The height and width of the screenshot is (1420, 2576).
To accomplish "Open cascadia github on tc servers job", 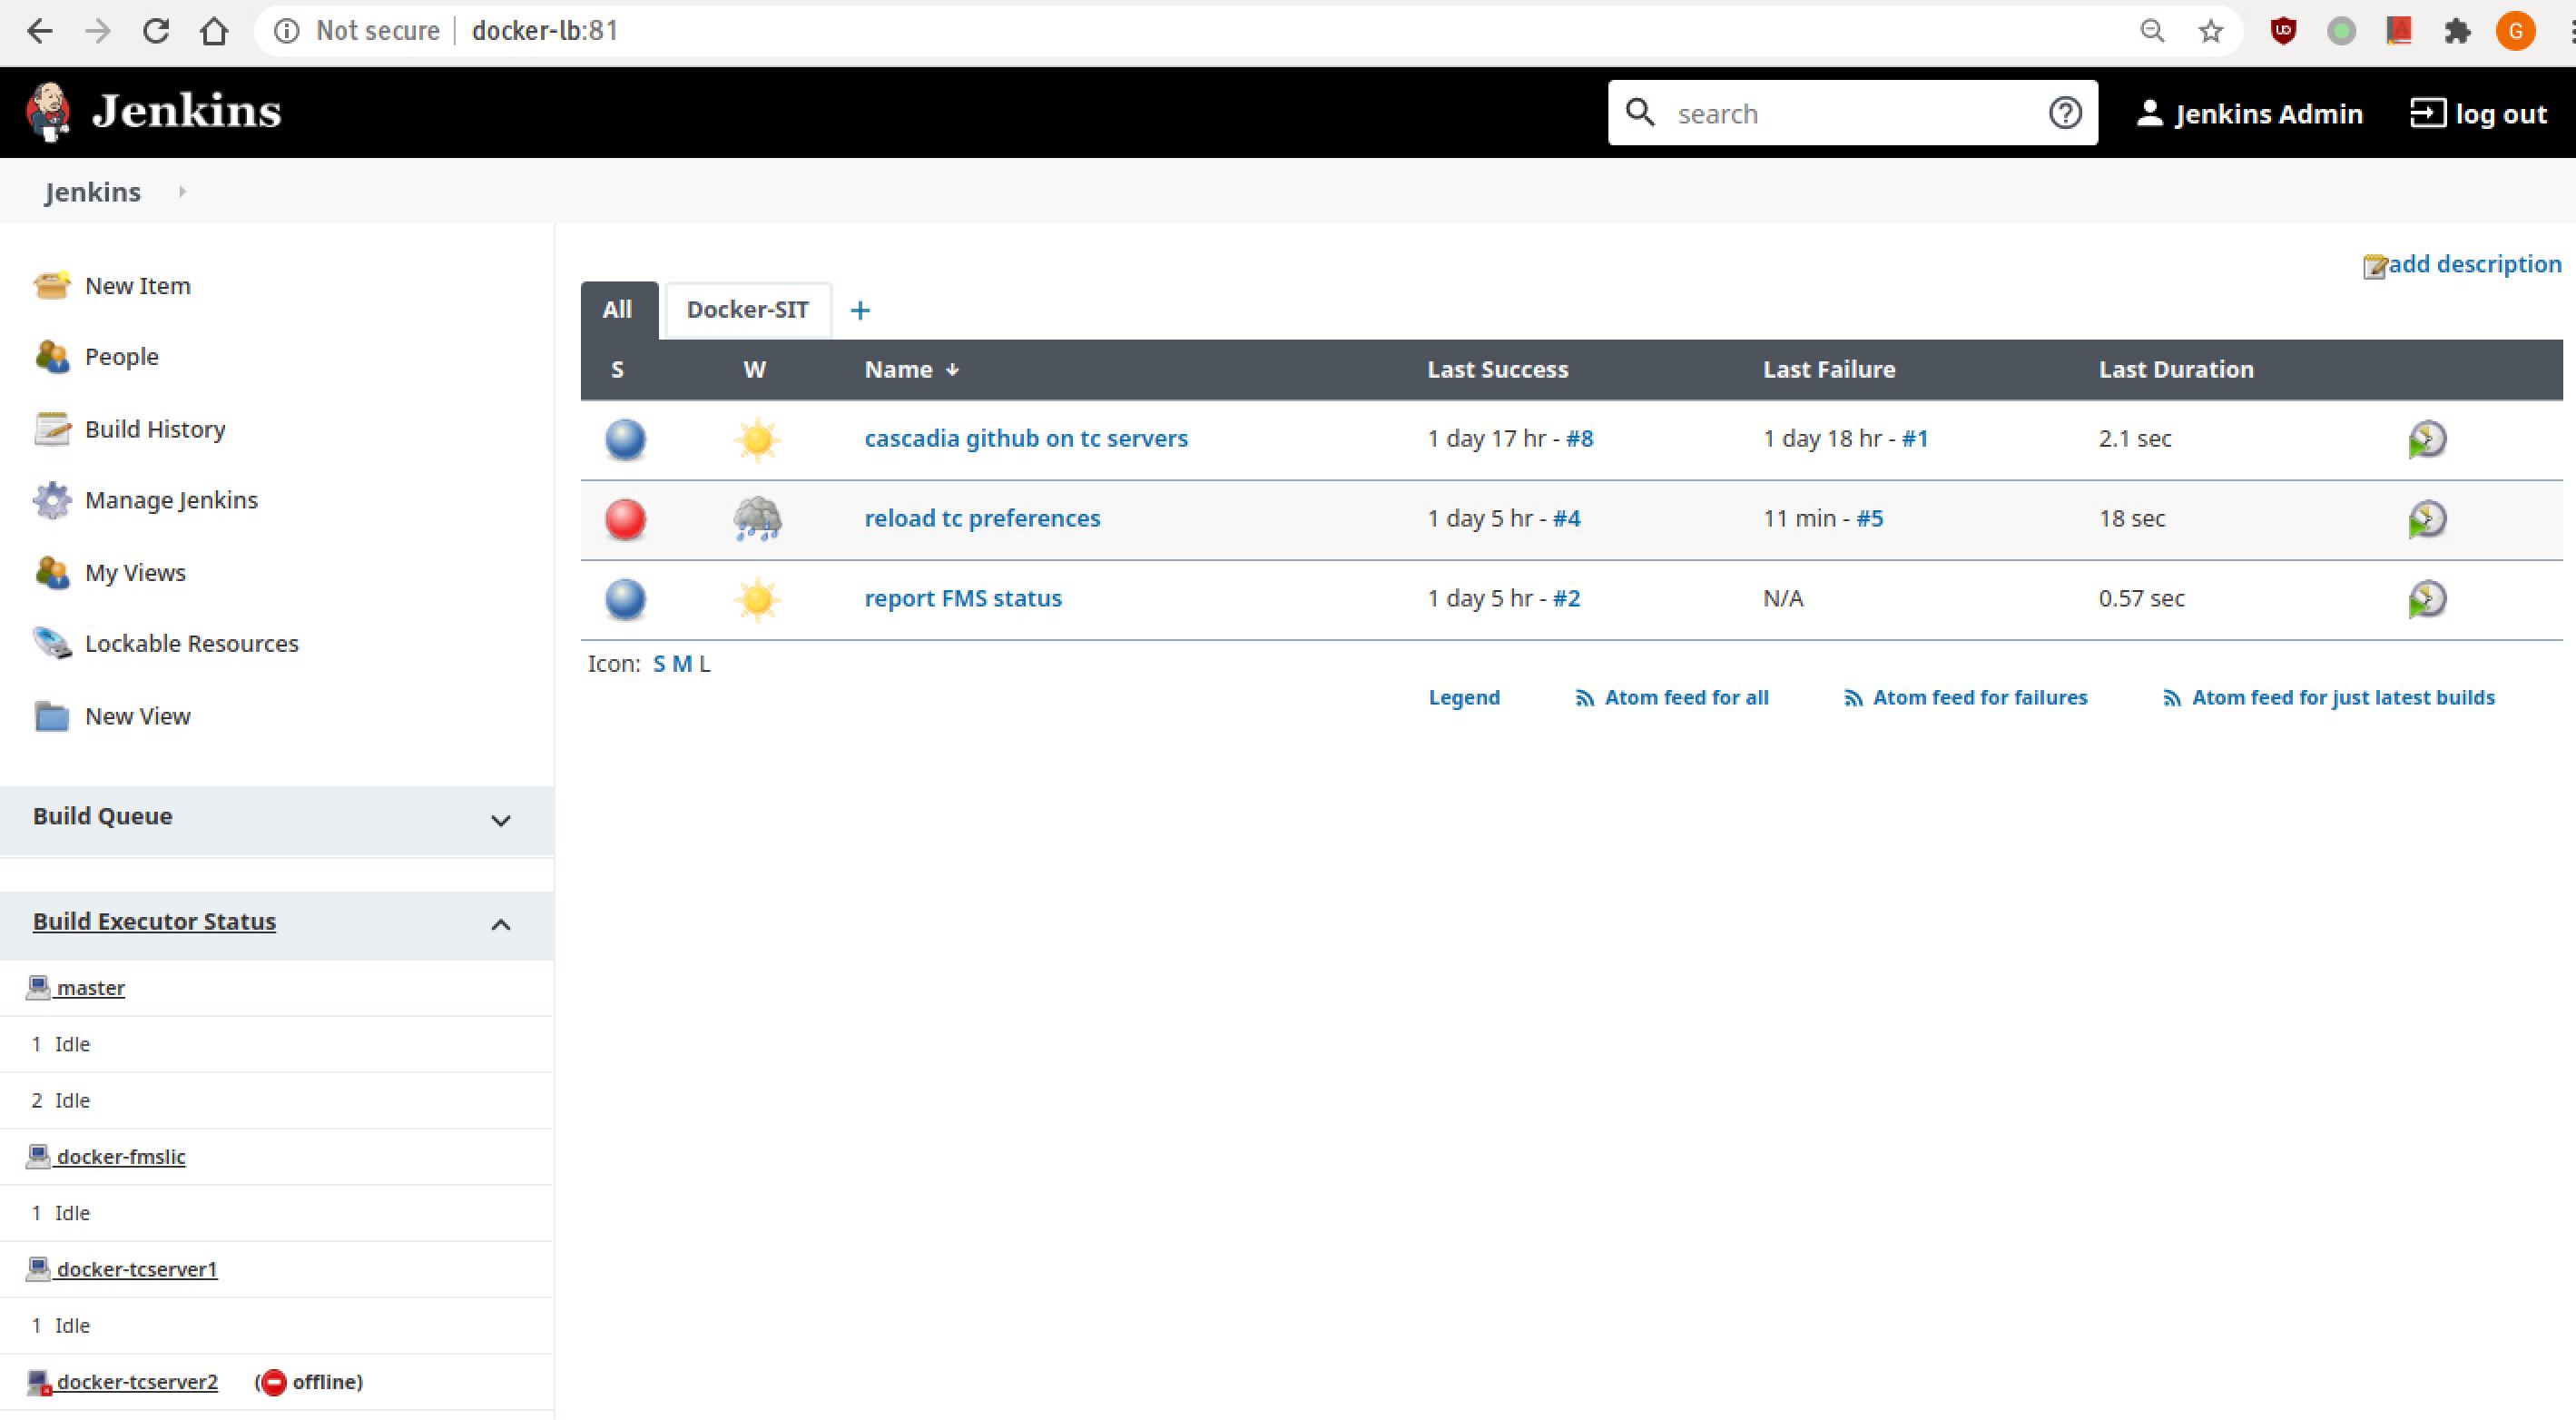I will pos(1026,439).
